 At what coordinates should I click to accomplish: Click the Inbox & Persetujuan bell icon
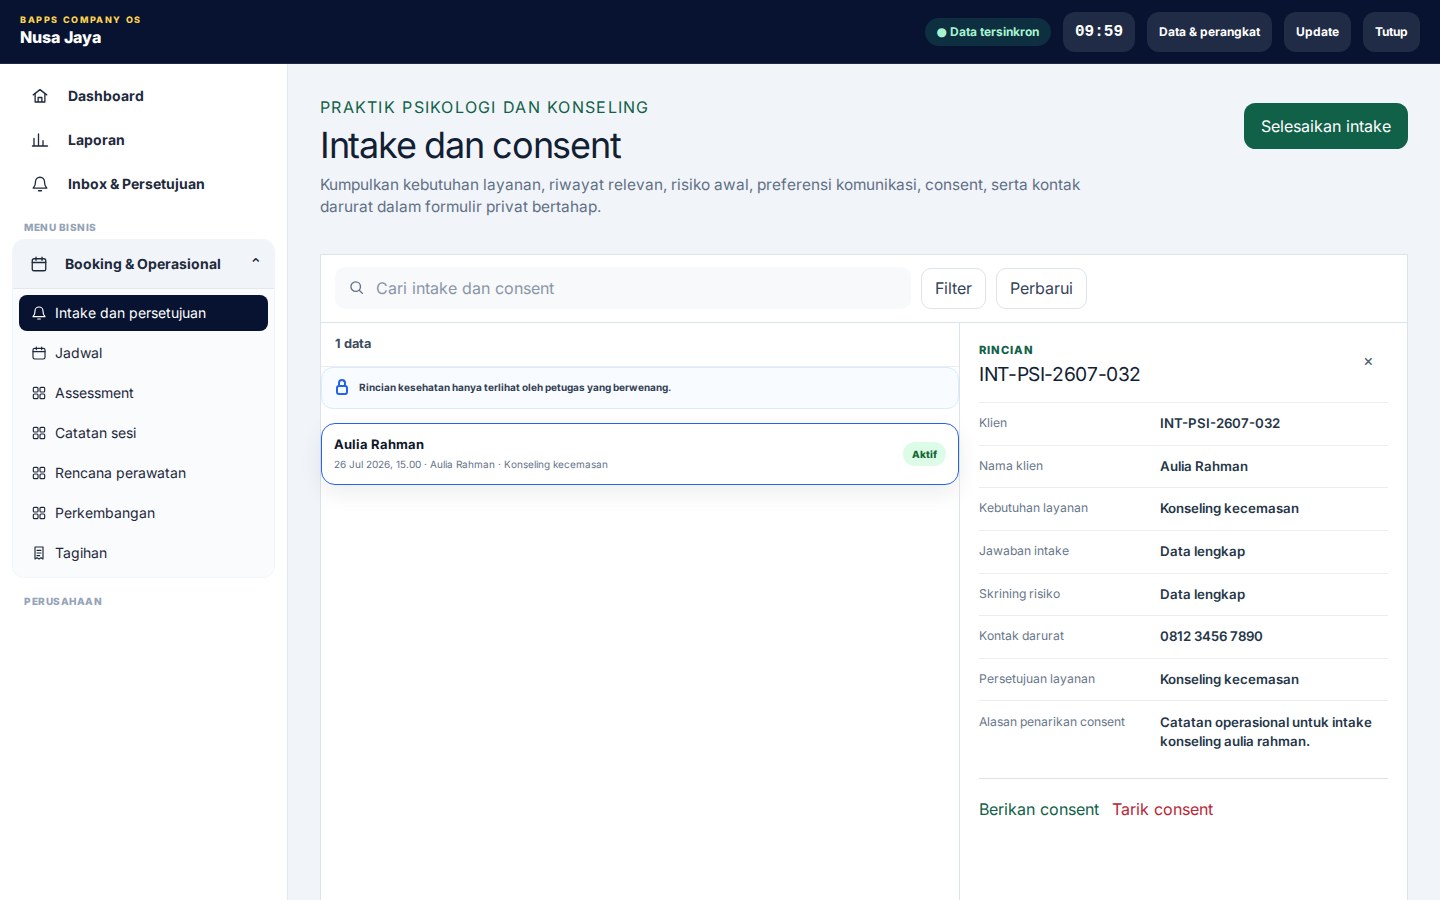(40, 184)
